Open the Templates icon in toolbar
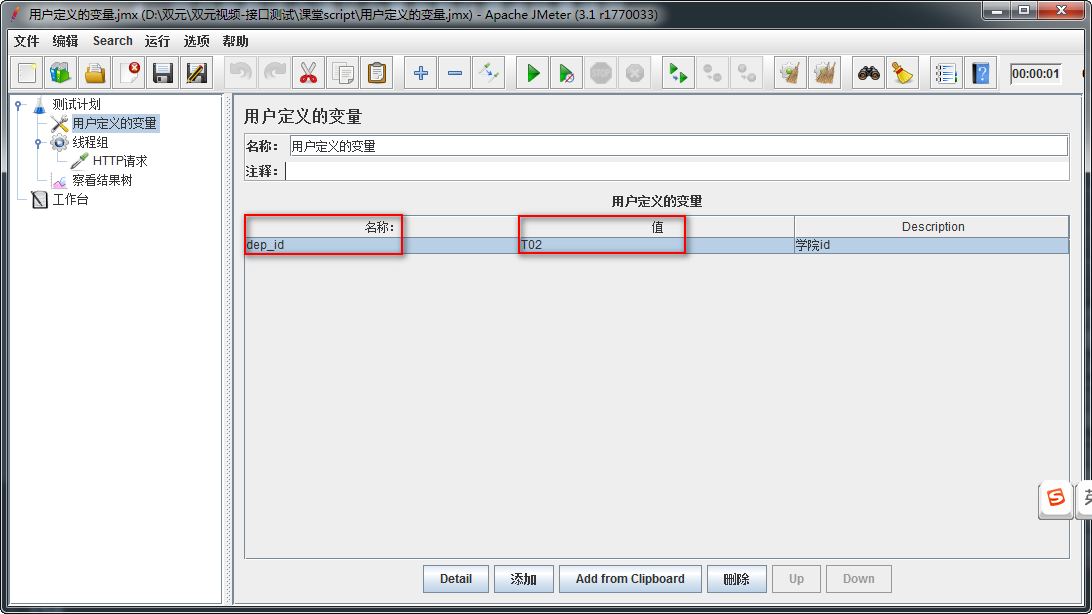 tap(61, 73)
